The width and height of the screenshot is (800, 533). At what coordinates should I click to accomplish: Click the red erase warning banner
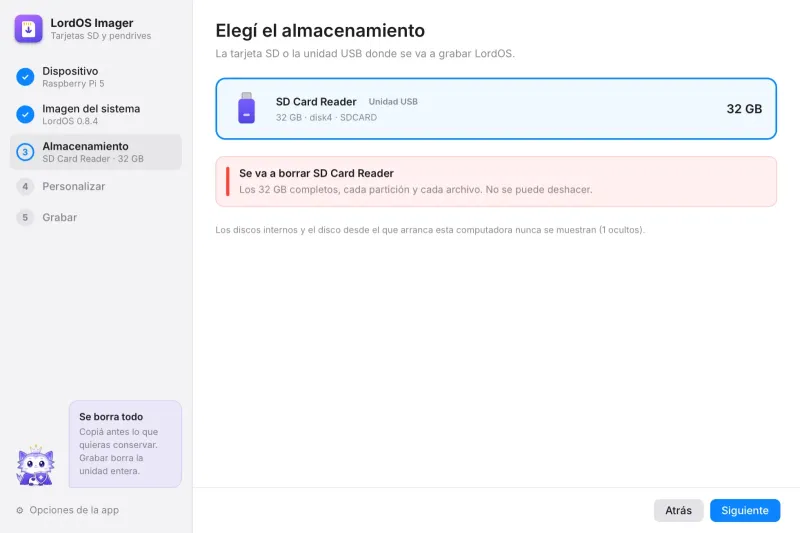click(x=496, y=182)
